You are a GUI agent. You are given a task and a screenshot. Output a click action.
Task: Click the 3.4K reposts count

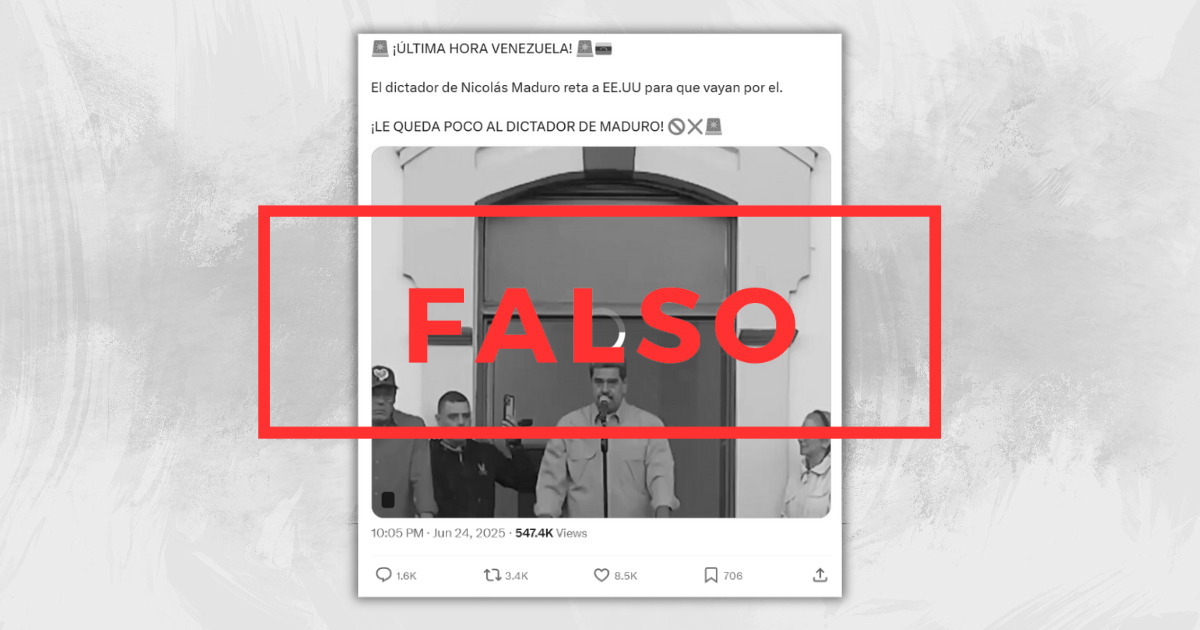click(x=516, y=576)
